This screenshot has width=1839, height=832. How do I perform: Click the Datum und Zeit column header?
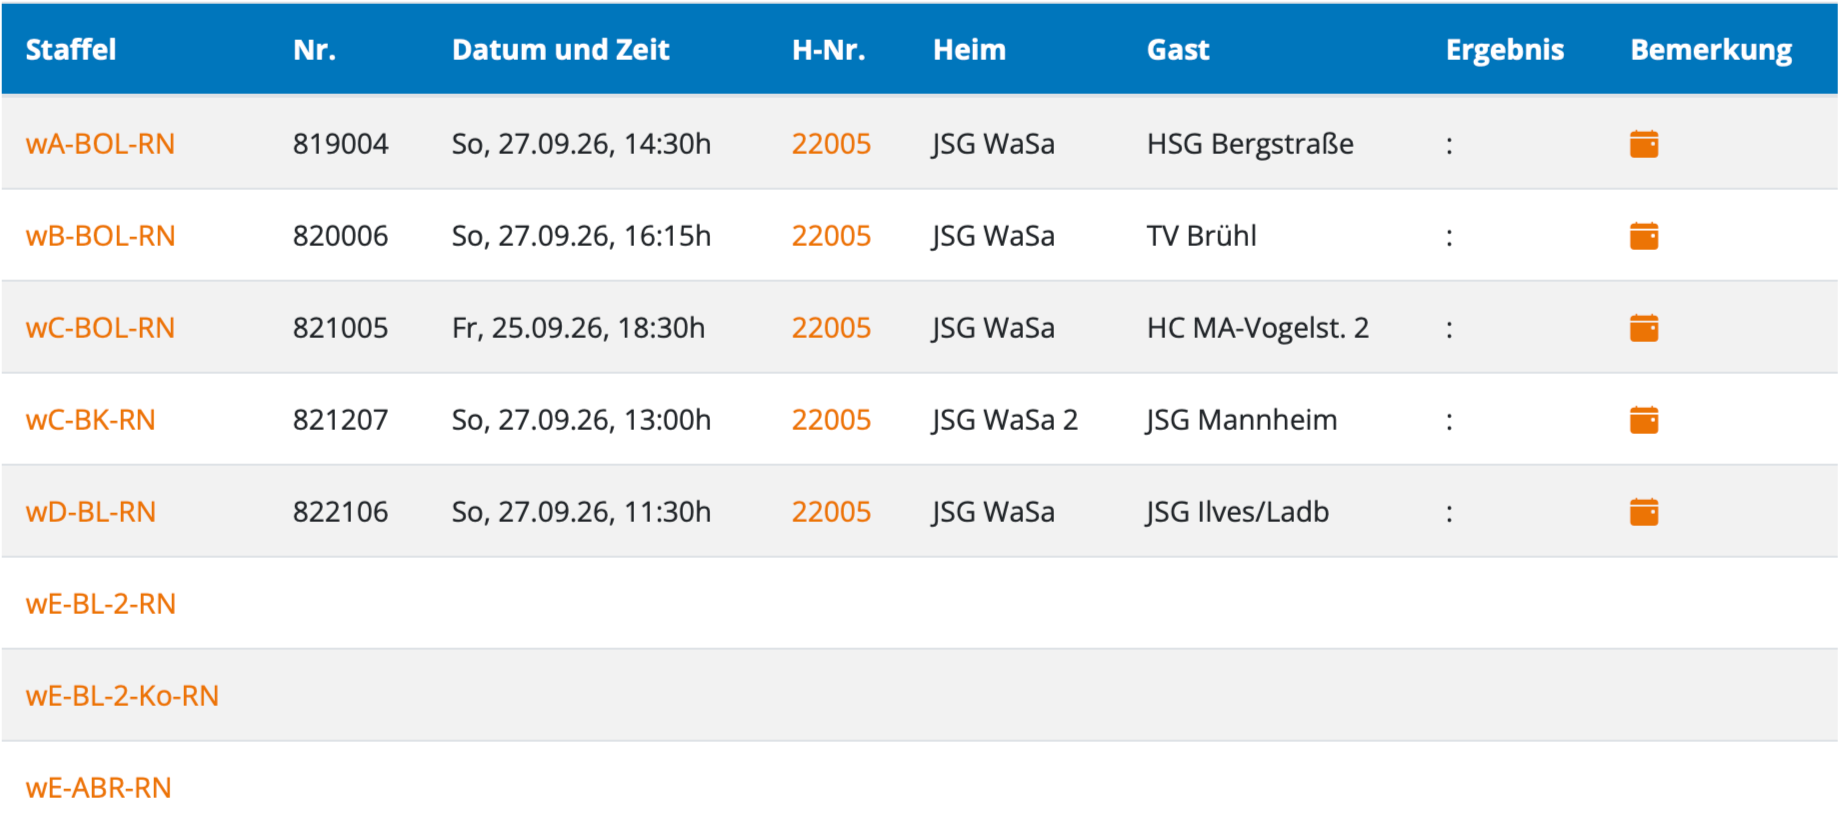pyautogui.click(x=560, y=50)
